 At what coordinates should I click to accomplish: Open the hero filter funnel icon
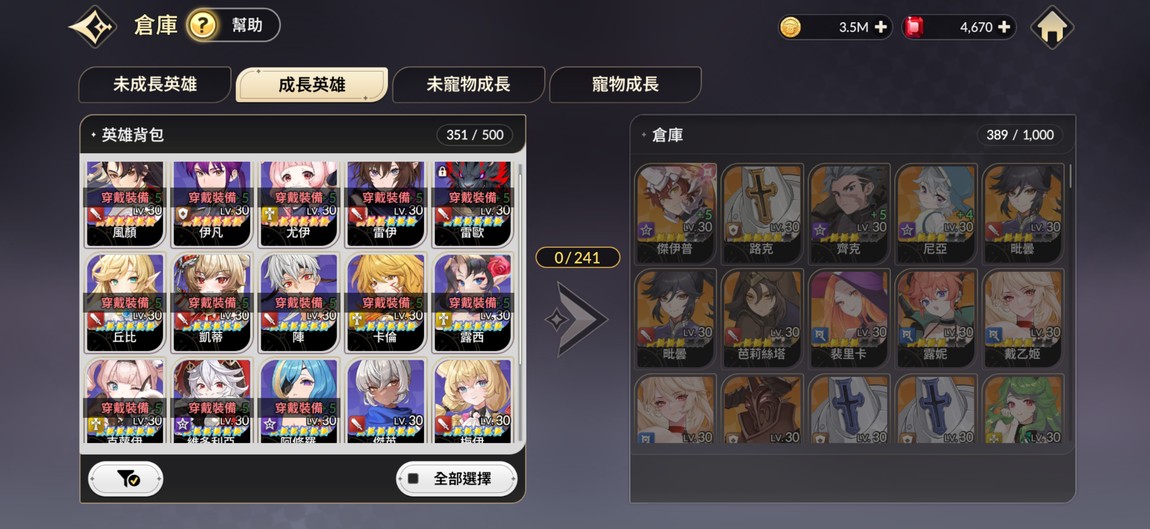click(125, 479)
